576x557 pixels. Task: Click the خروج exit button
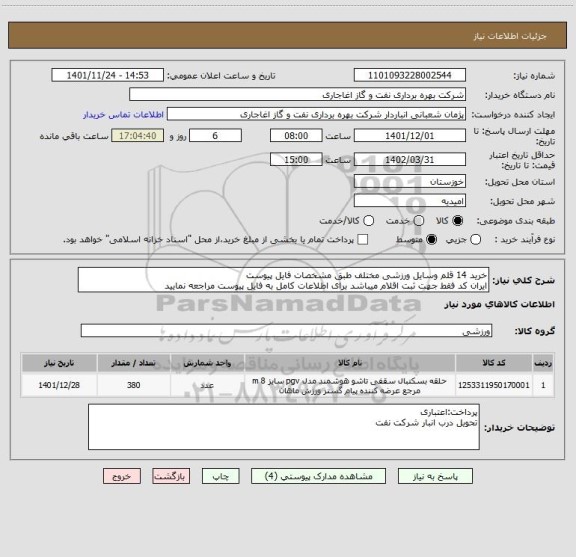122,476
